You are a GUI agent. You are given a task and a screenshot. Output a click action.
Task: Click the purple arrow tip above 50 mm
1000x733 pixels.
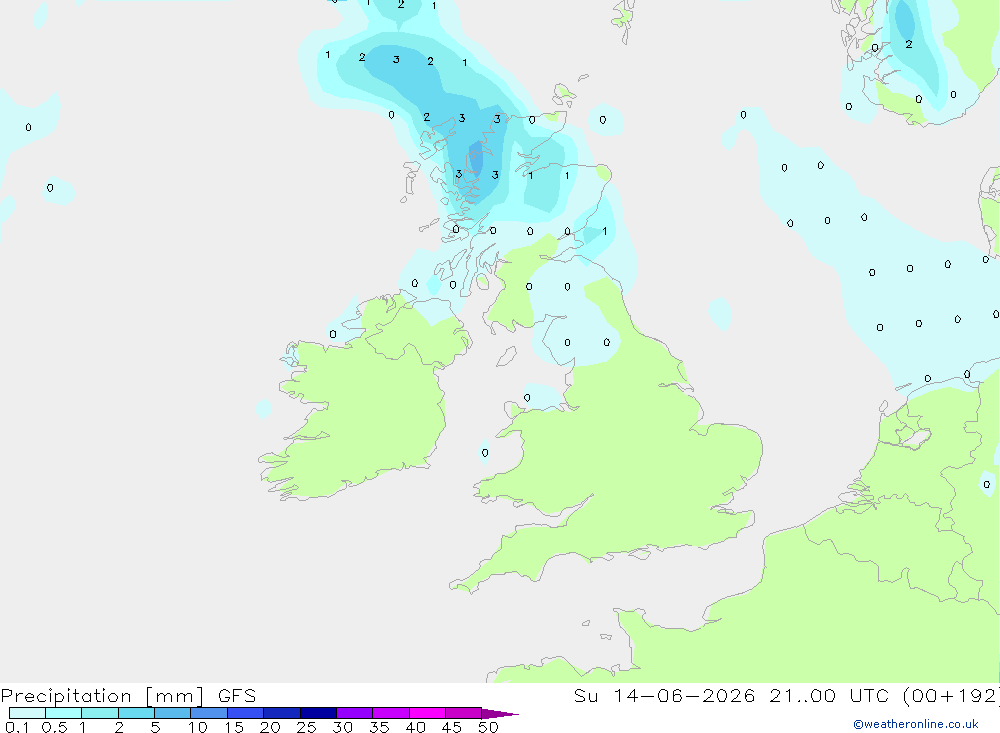[499, 713]
